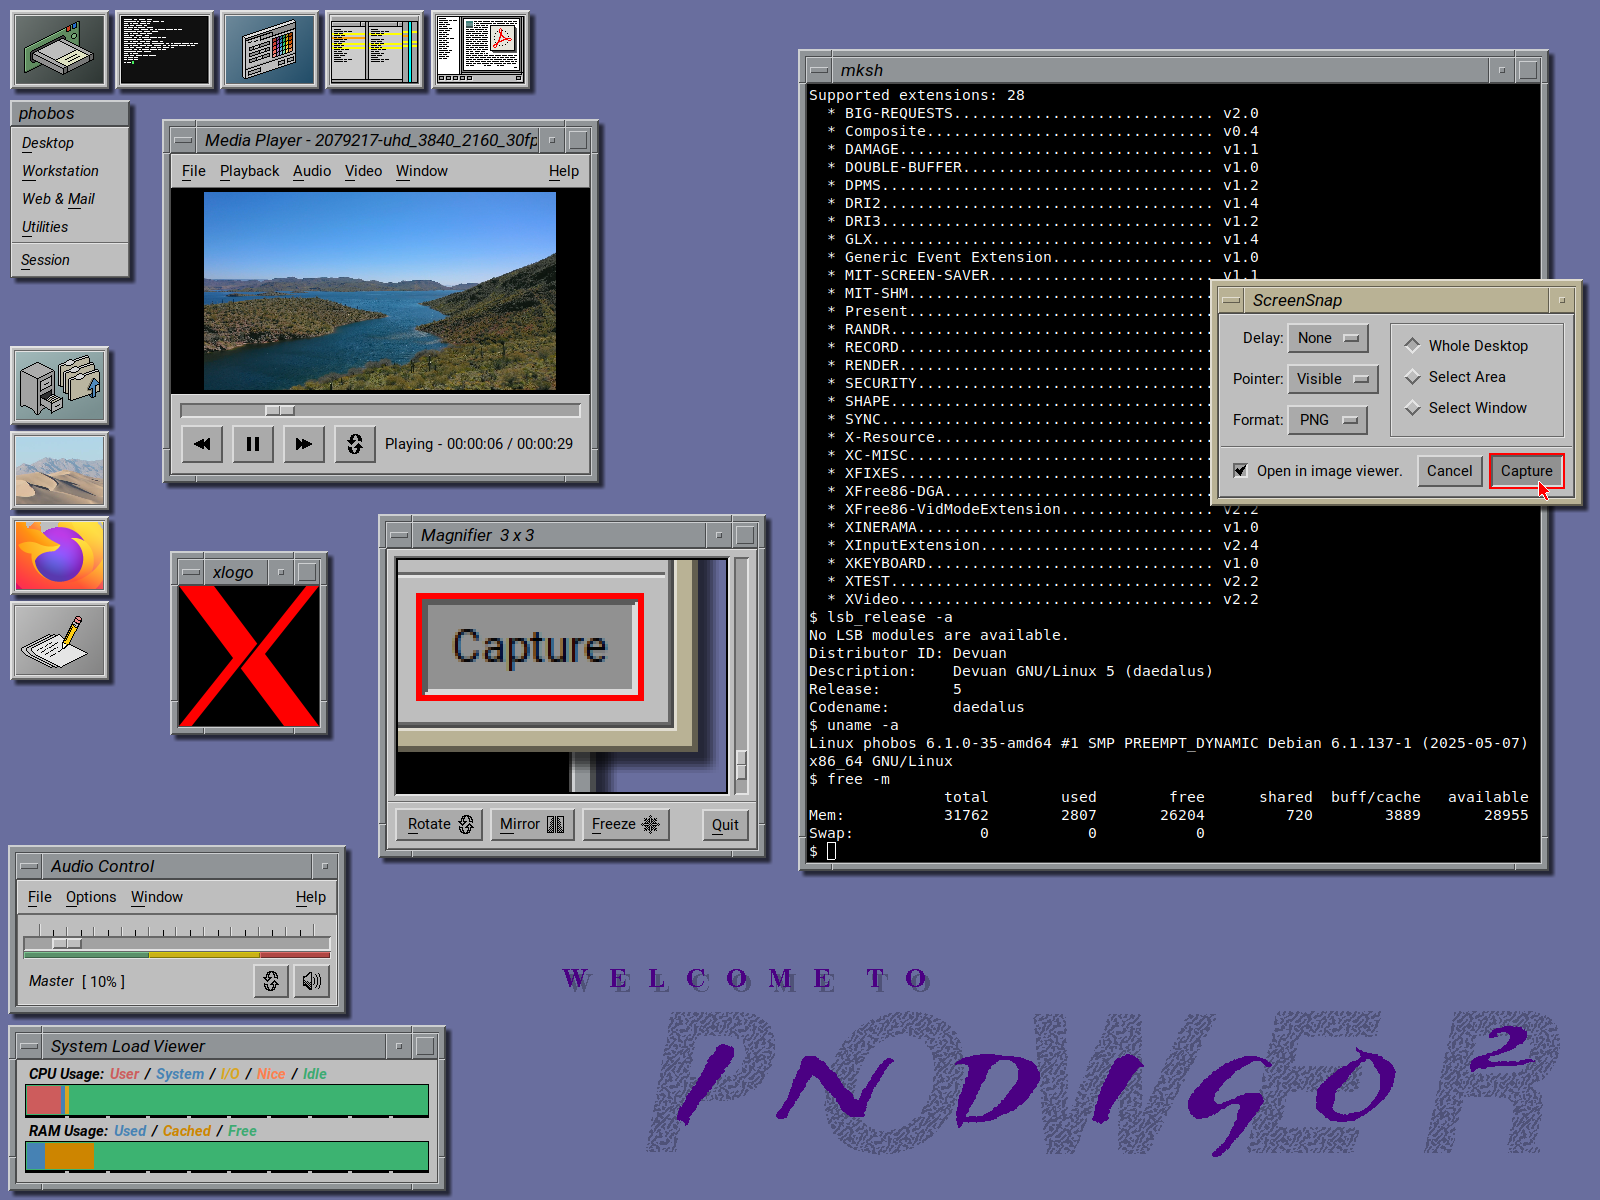
Task: Open the System Load Viewer window menu button
Action: coord(30,1046)
